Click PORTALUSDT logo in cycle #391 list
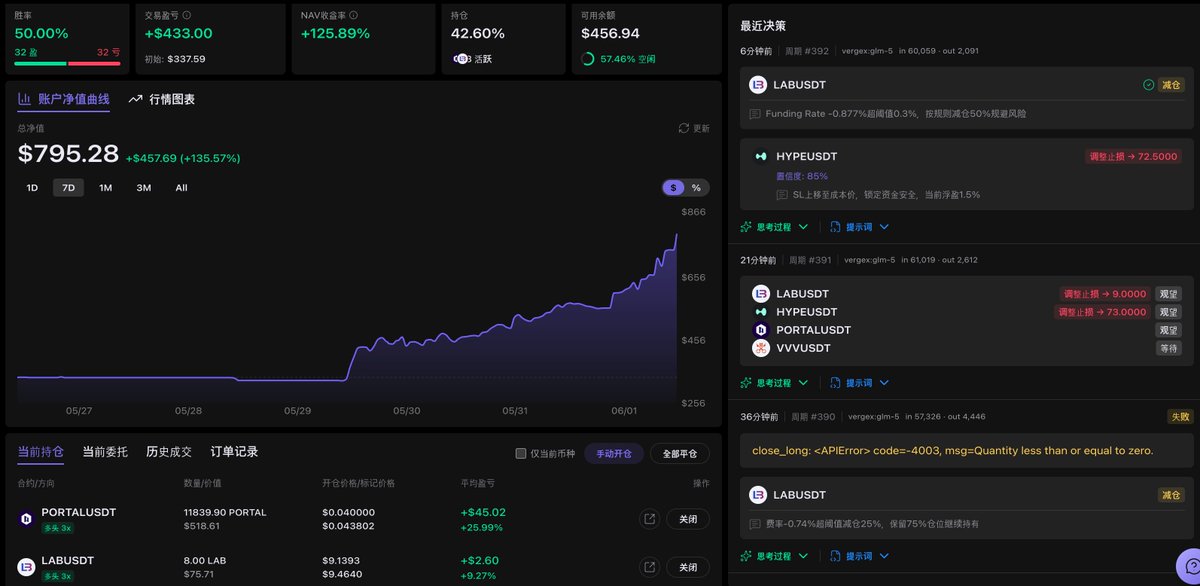Screen dimensions: 1200x586 tap(761, 330)
